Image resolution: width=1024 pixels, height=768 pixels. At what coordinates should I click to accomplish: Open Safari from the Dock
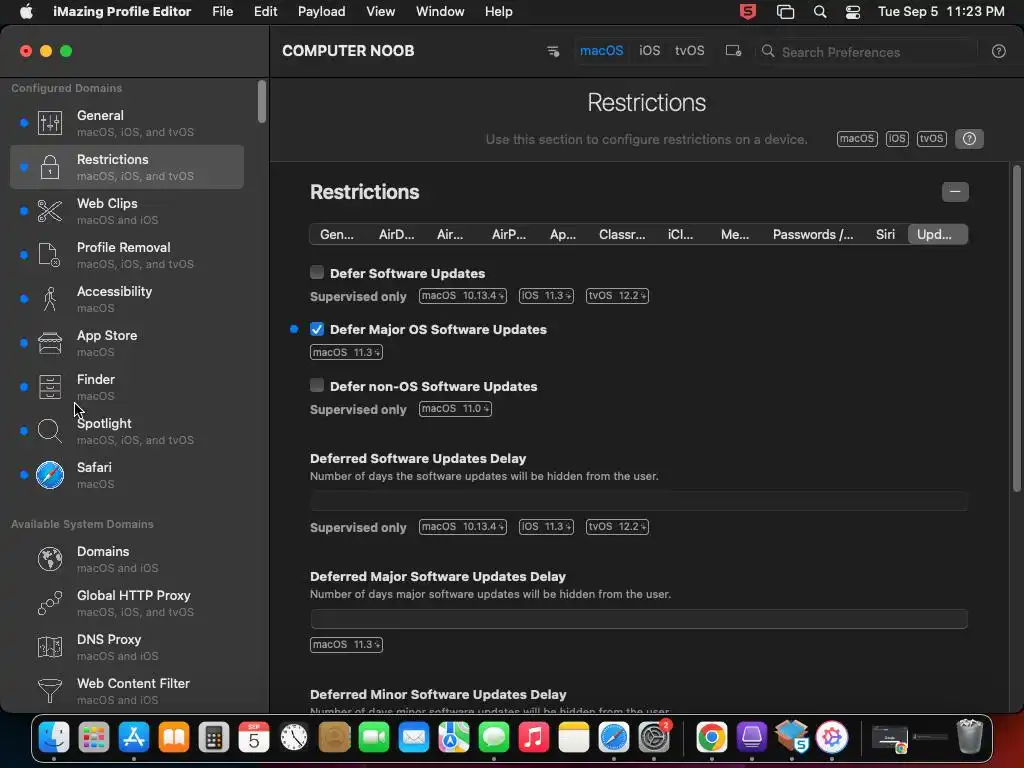tap(614, 737)
